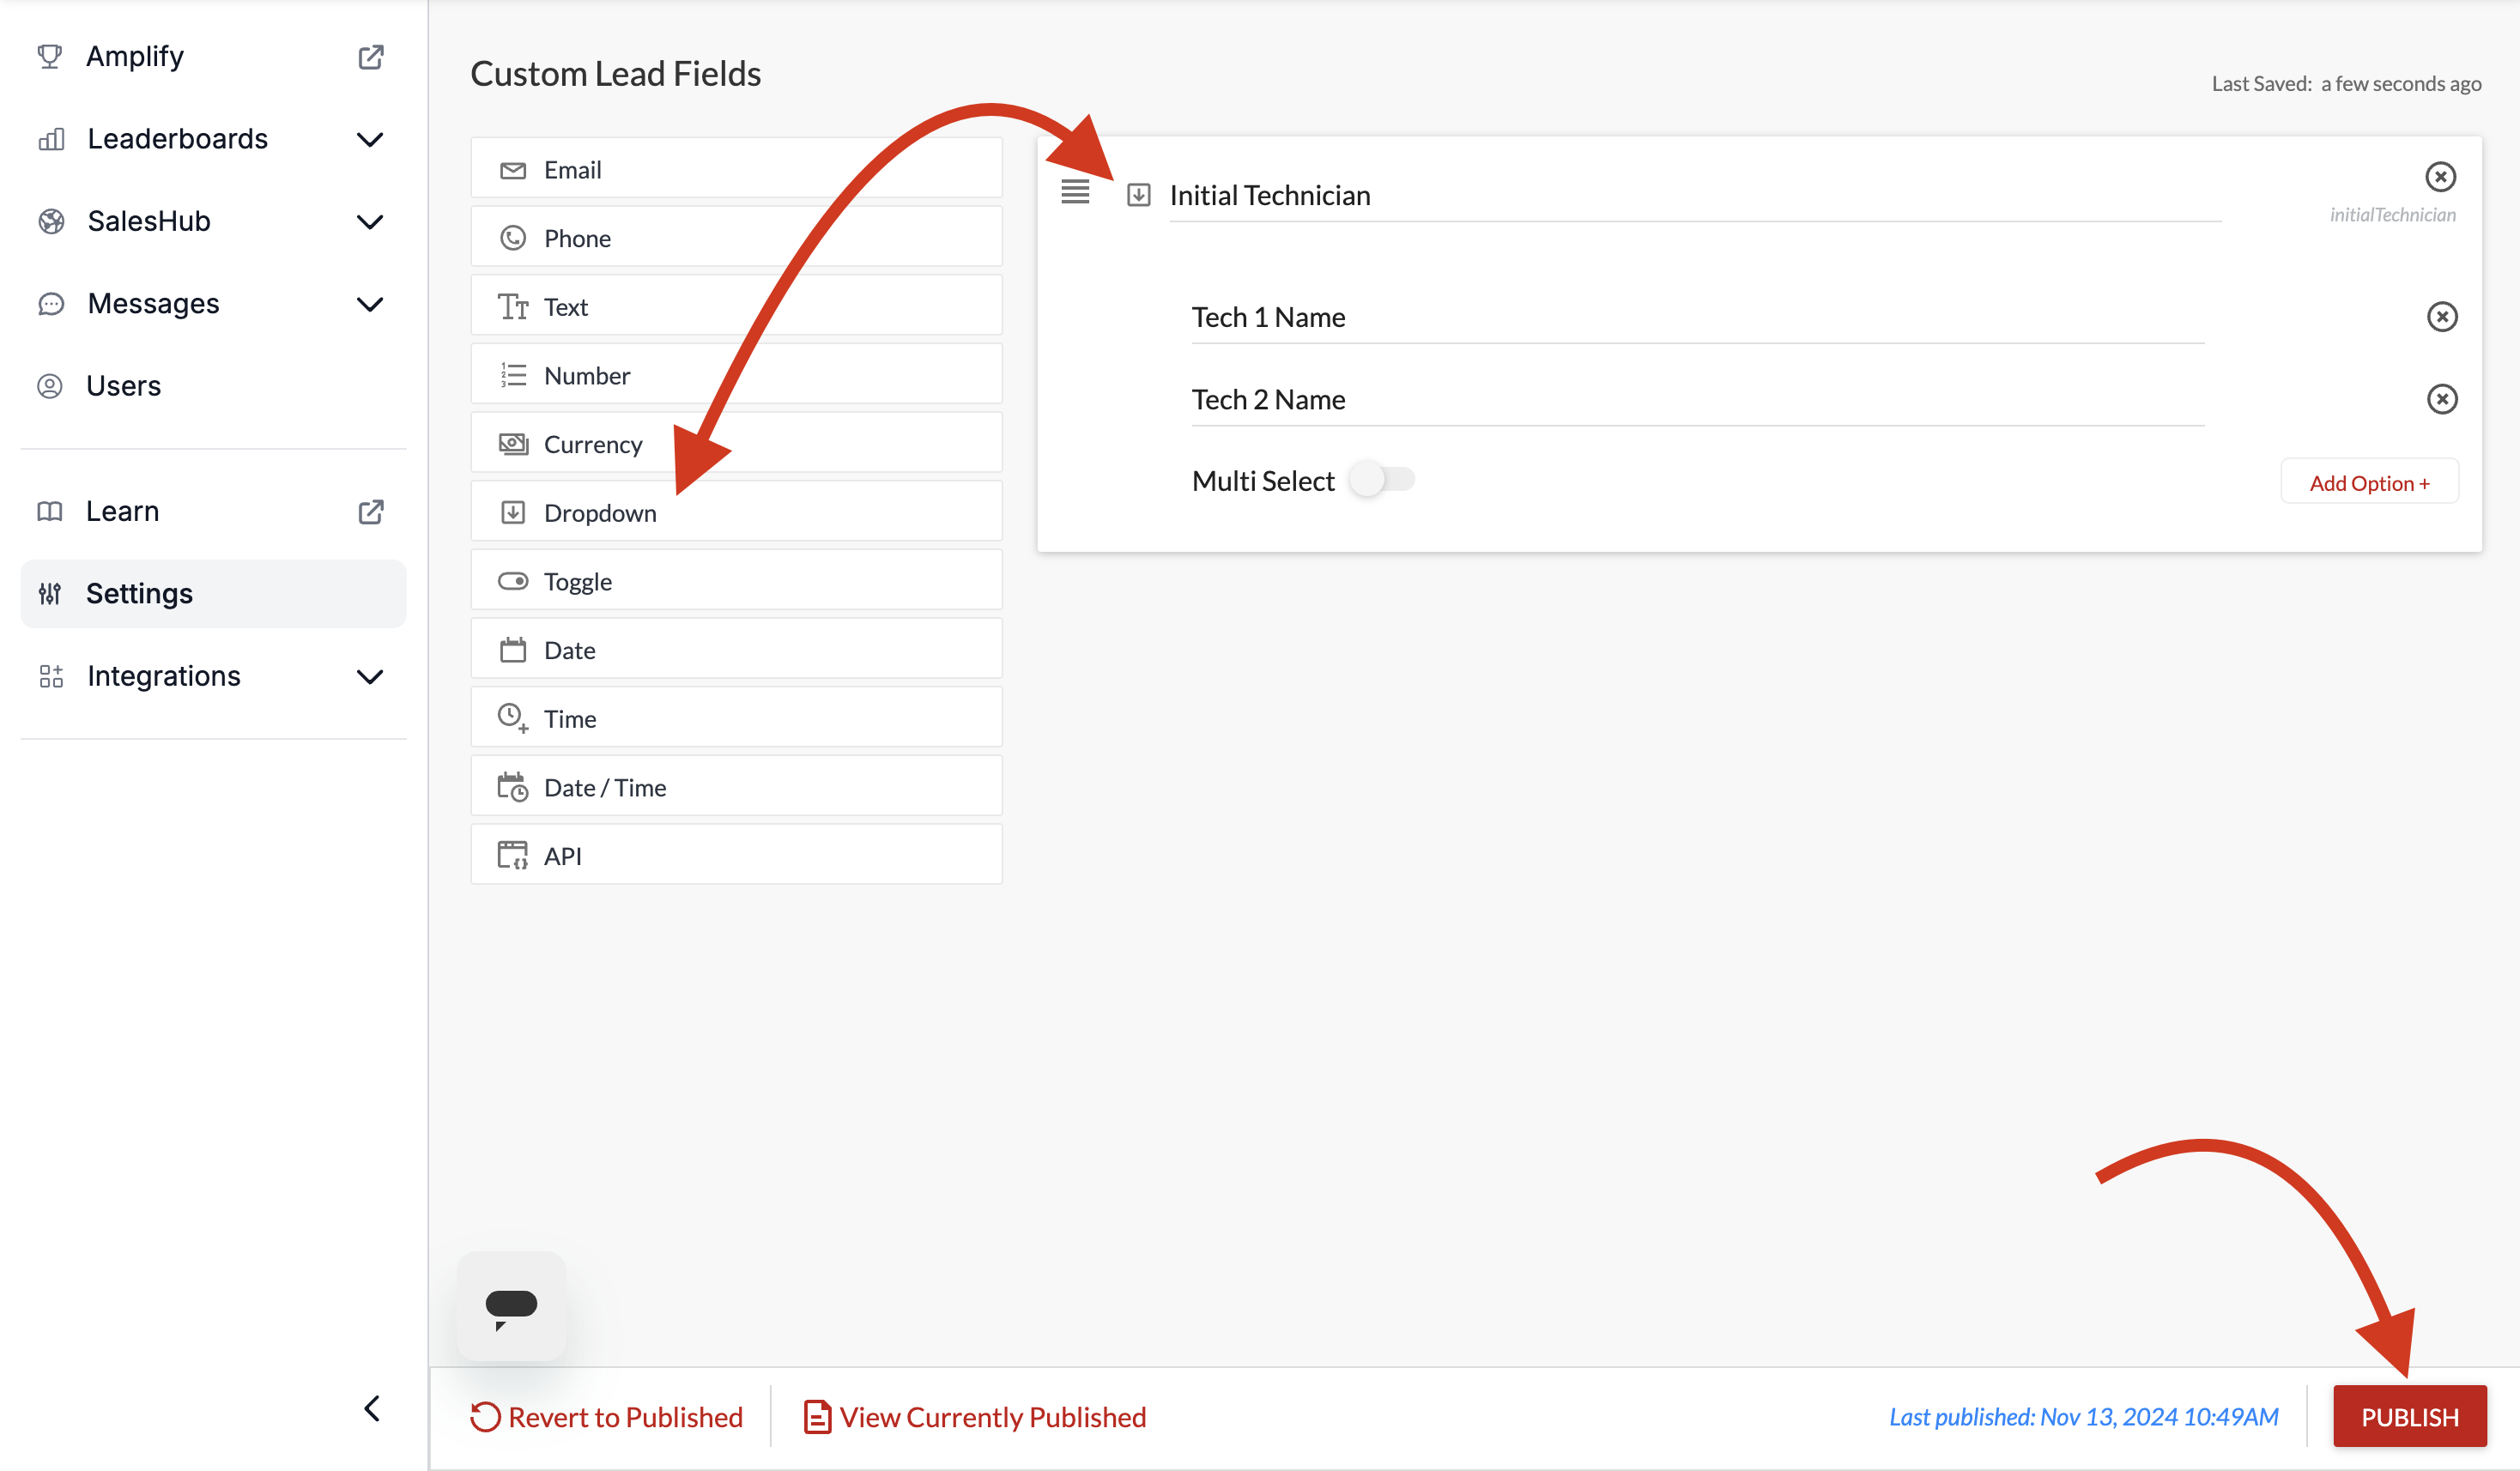Viewport: 2520px width, 1471px height.
Task: Add a Number field type
Action: tap(736, 374)
